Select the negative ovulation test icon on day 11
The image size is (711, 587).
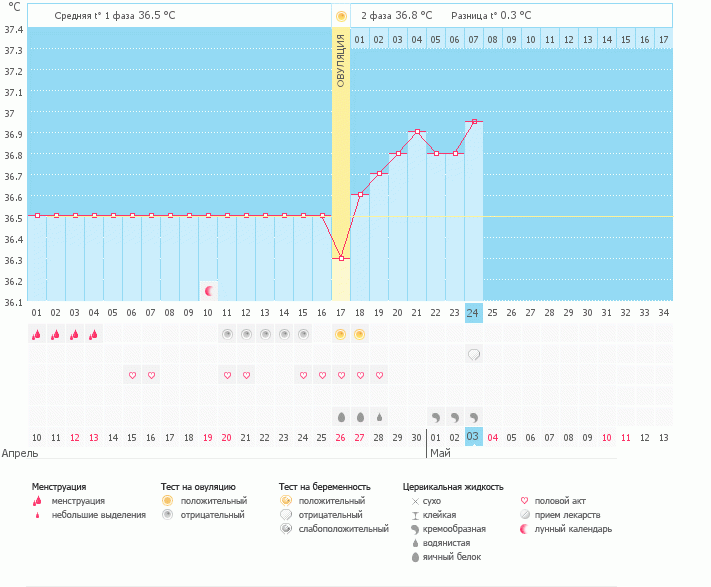point(227,335)
